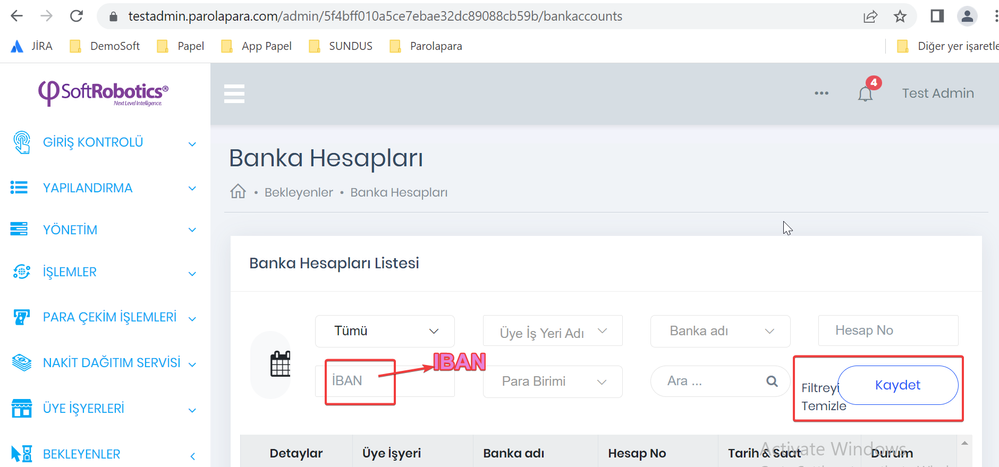The height and width of the screenshot is (467, 999).
Task: Open the Üye İş Yeri Adı dropdown
Action: pyautogui.click(x=552, y=331)
